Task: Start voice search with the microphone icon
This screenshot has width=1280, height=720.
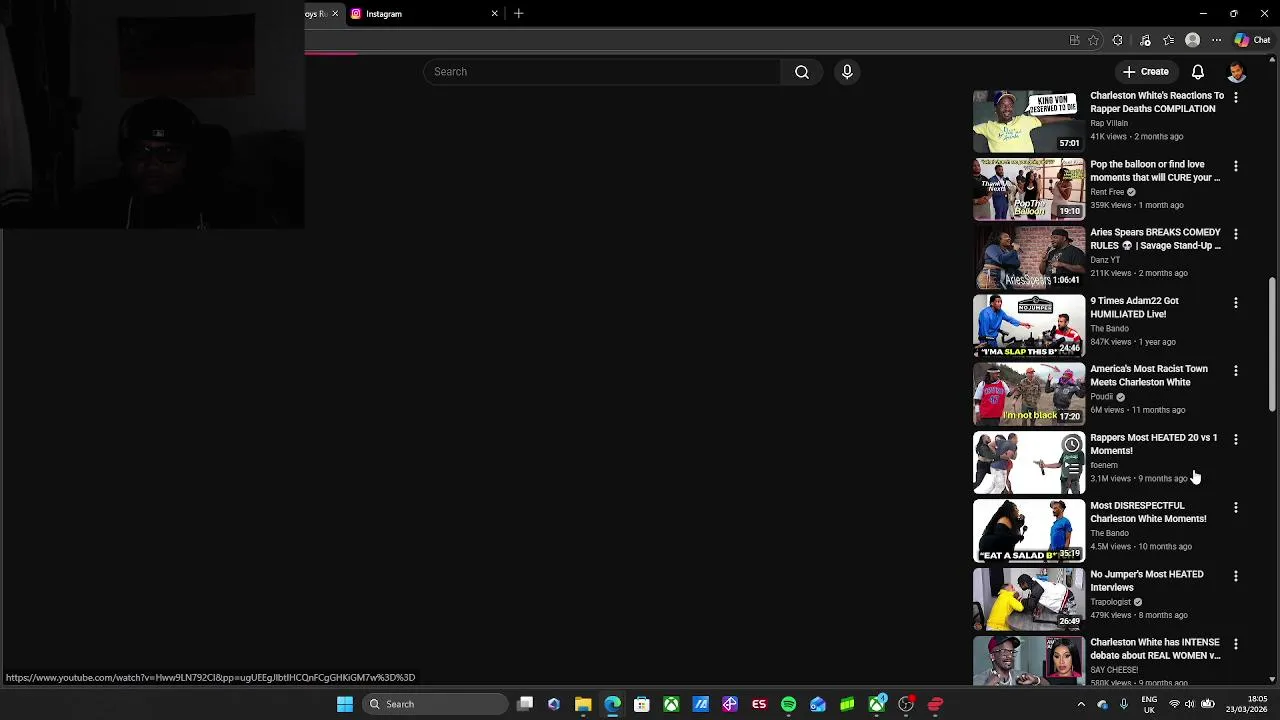Action: point(847,72)
